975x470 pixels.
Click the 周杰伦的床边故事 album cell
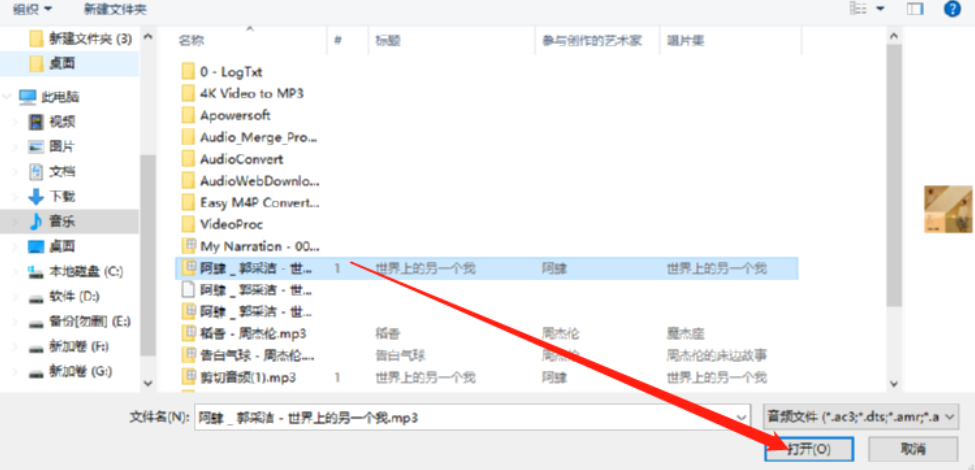[717, 356]
